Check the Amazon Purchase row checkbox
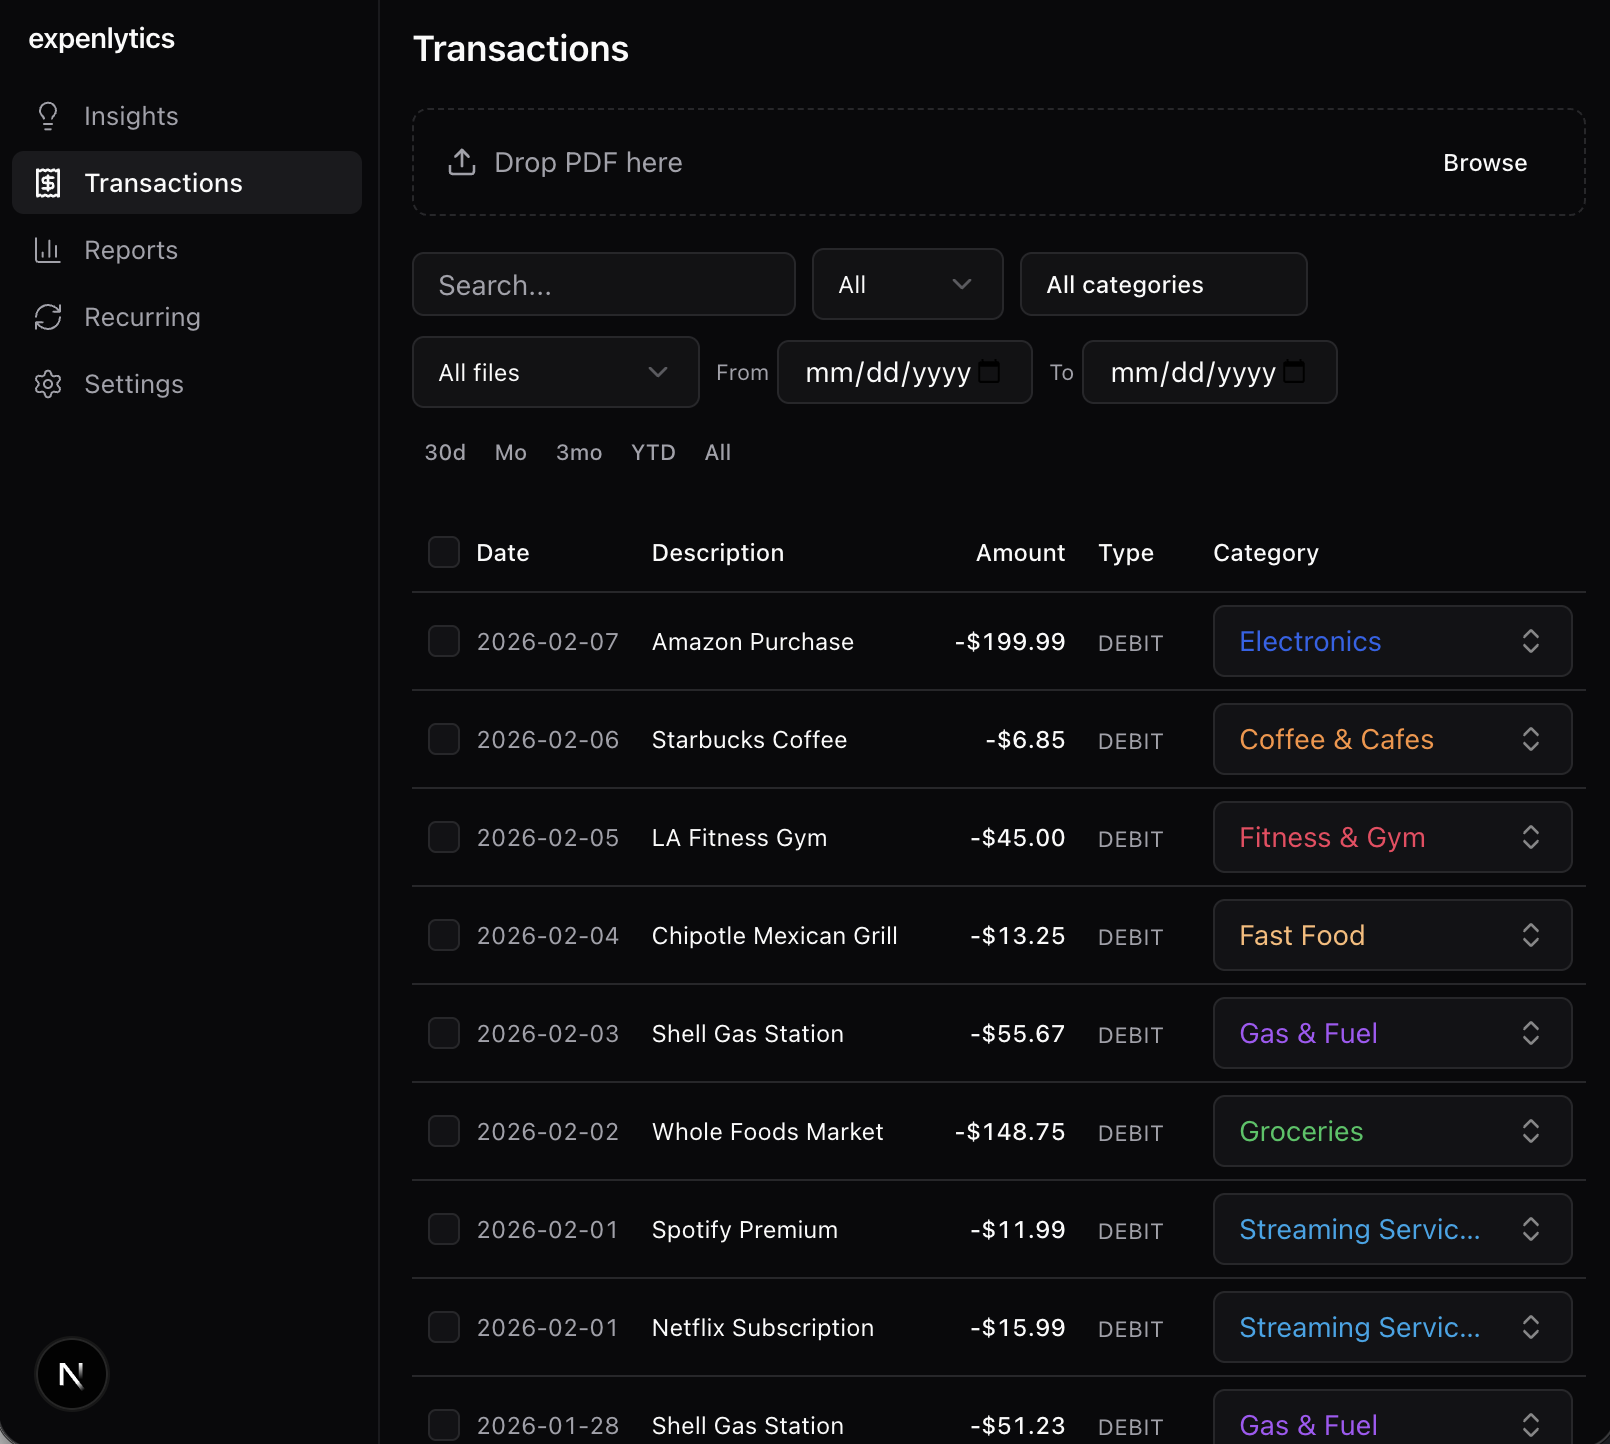 click(443, 641)
